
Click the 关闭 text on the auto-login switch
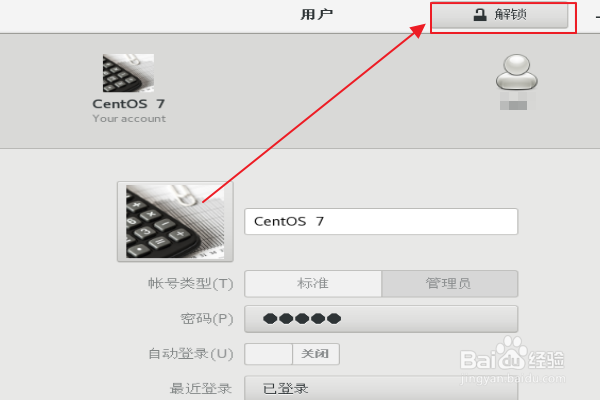point(315,354)
